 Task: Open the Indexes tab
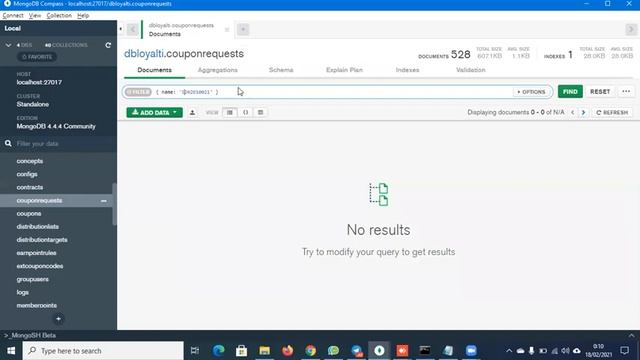407,70
